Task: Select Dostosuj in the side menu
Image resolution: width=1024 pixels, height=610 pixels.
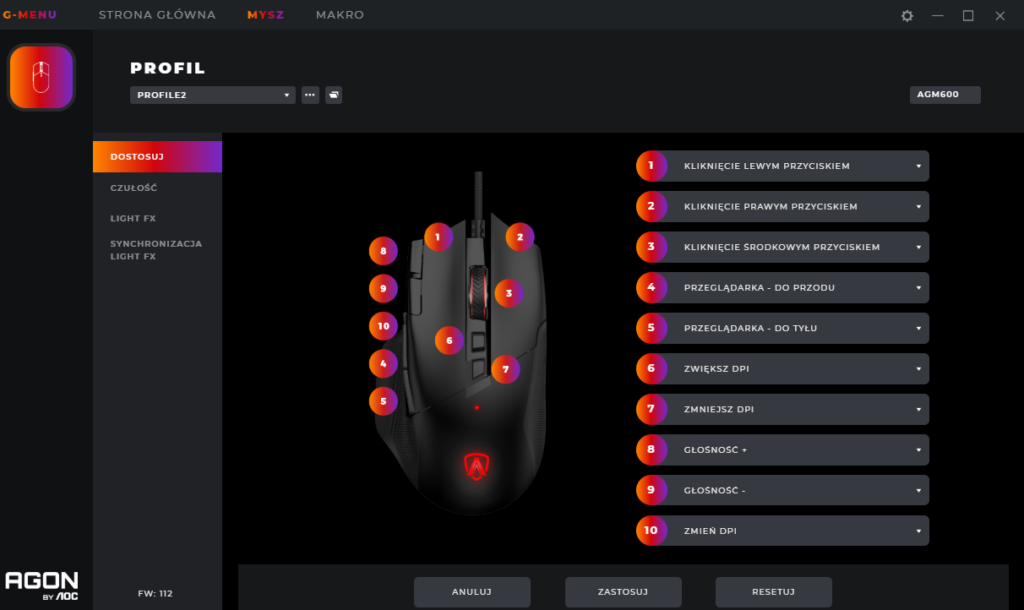Action: point(157,157)
